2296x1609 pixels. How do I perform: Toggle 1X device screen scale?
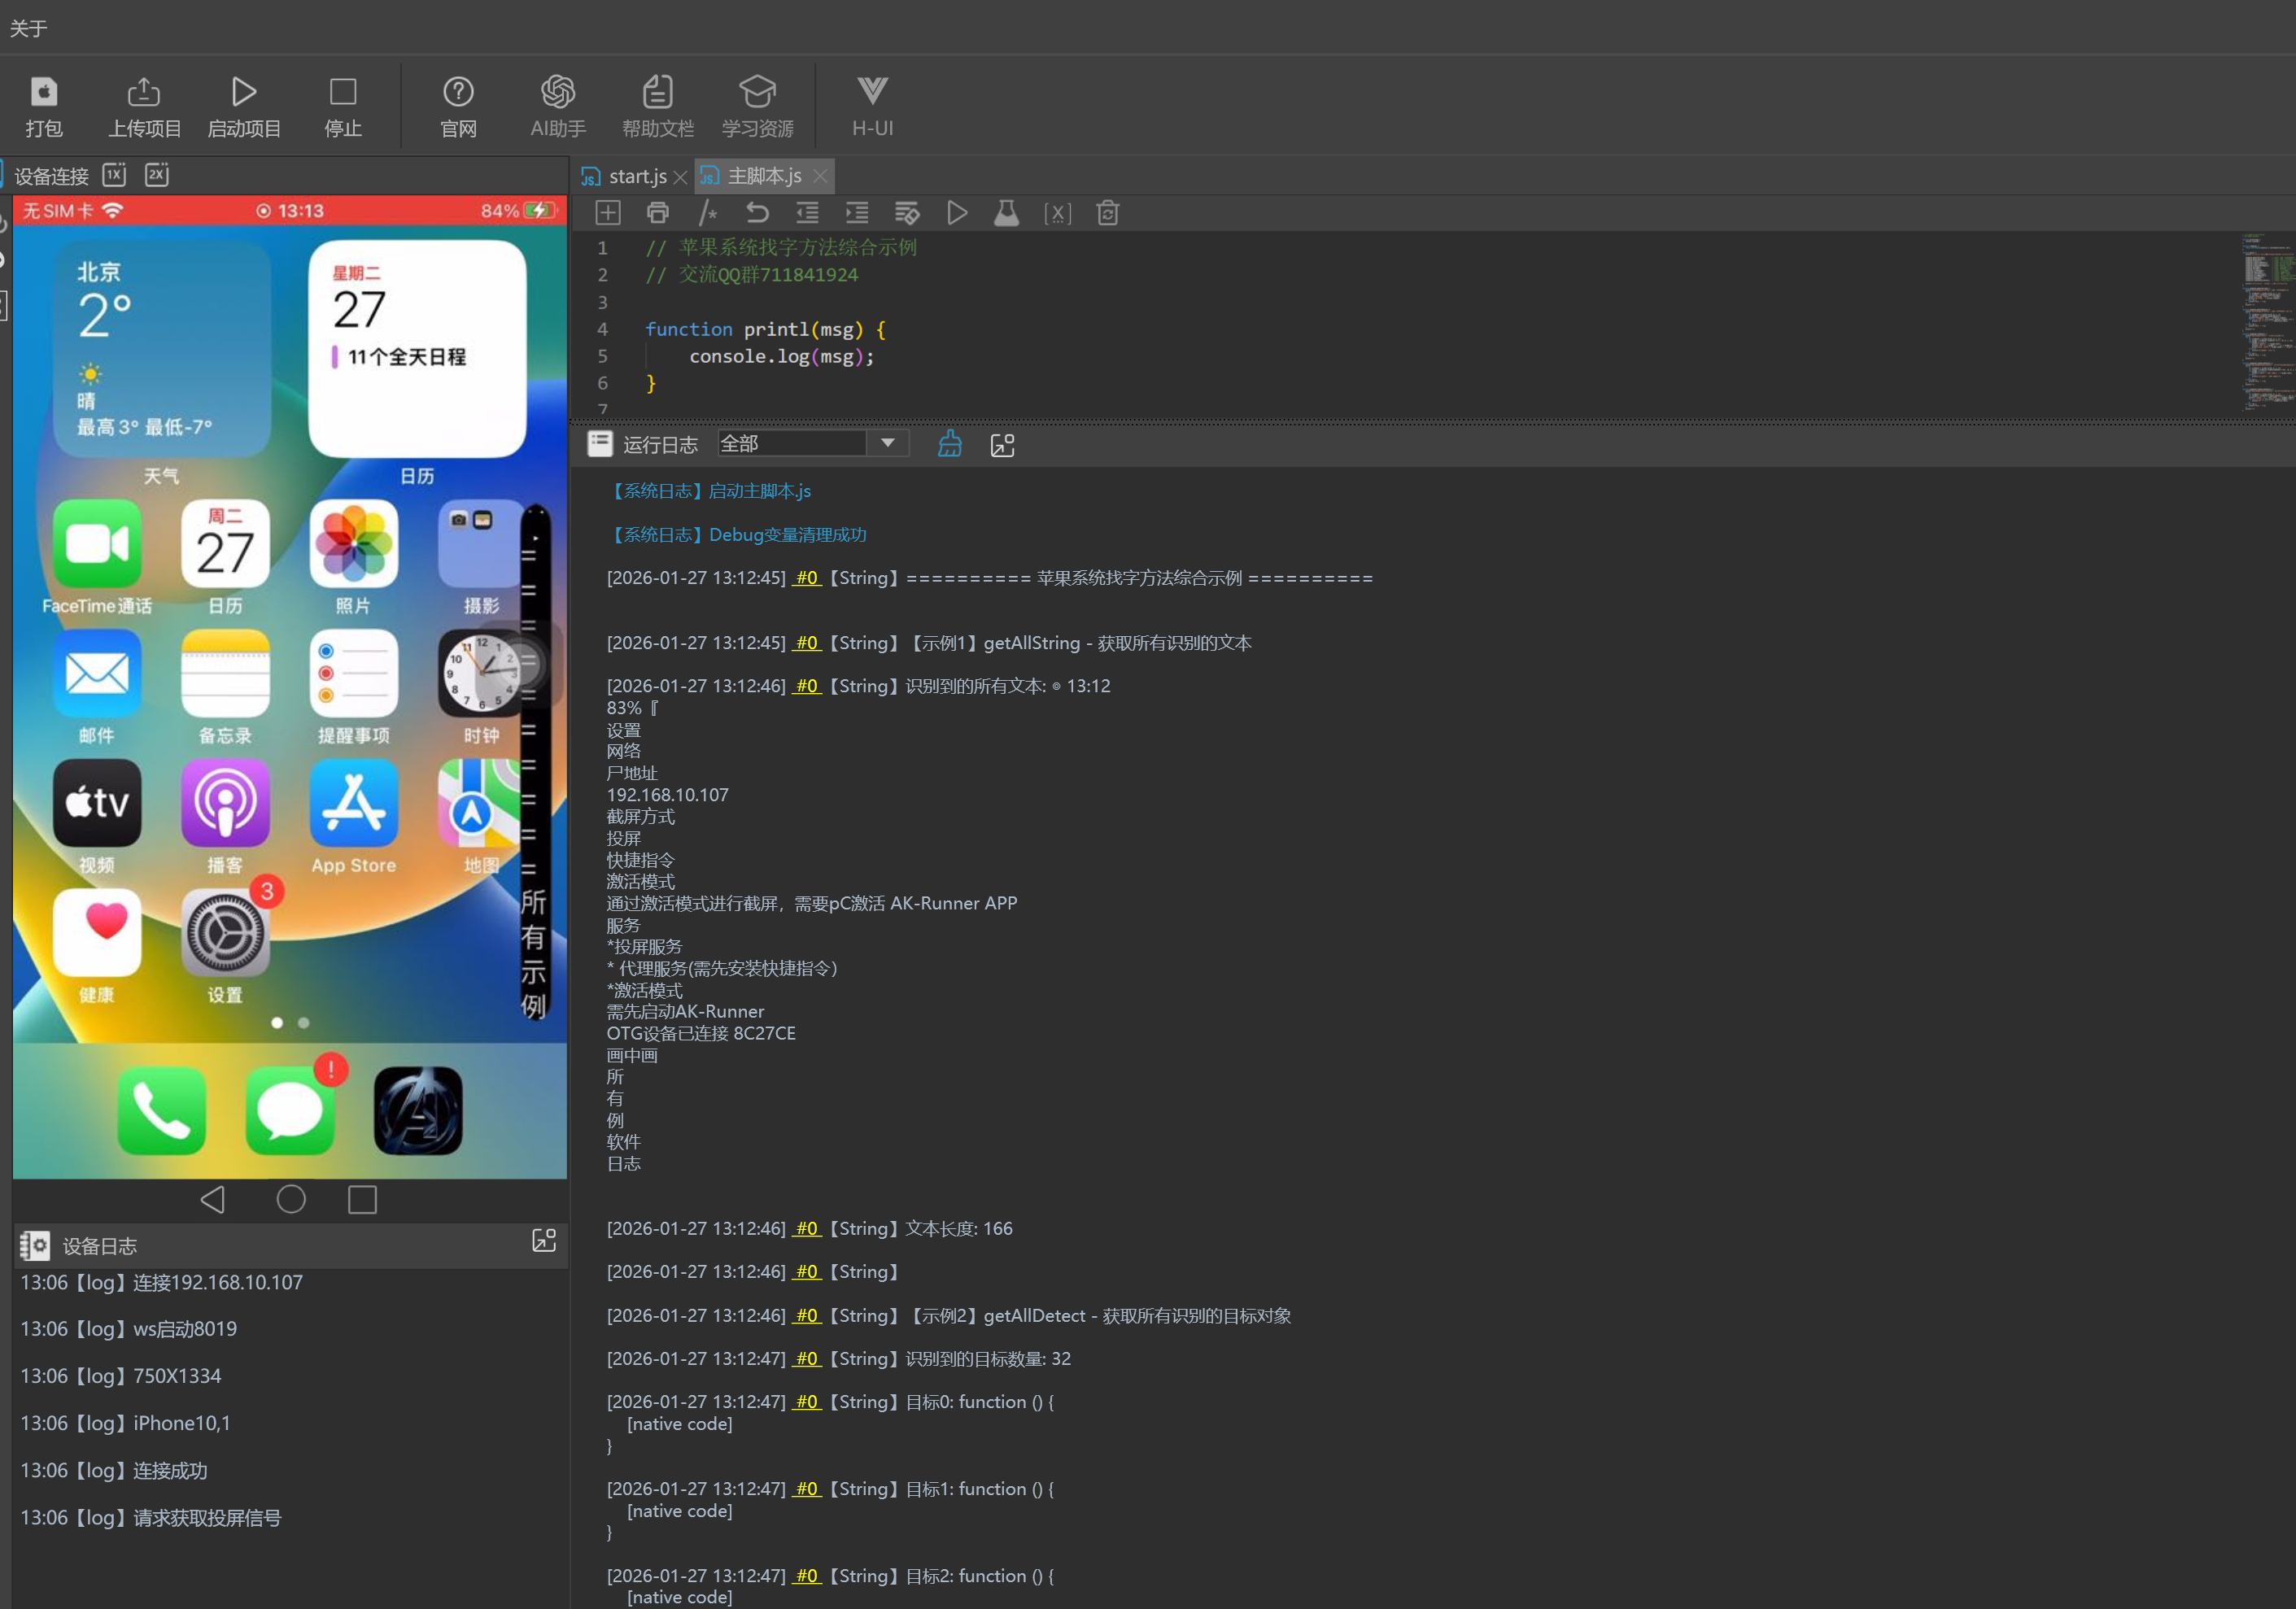[x=115, y=175]
